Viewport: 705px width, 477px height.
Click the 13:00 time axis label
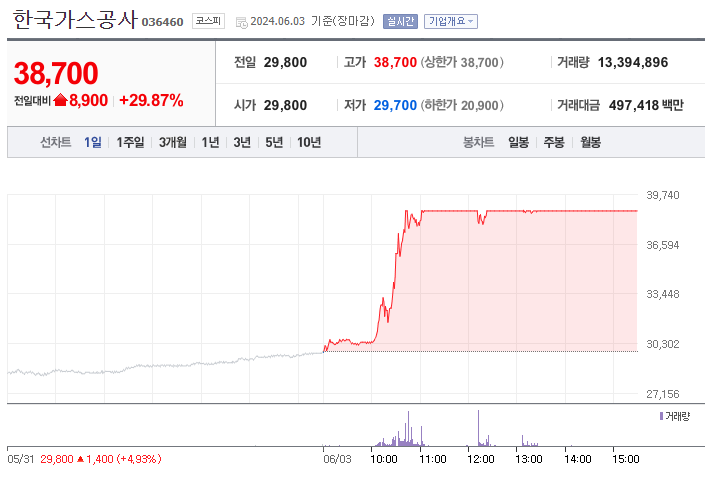click(529, 459)
